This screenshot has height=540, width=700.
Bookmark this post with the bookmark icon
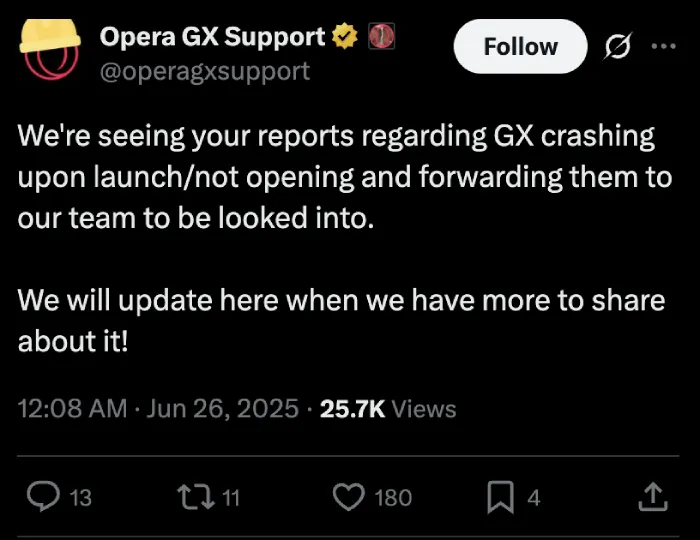click(500, 497)
